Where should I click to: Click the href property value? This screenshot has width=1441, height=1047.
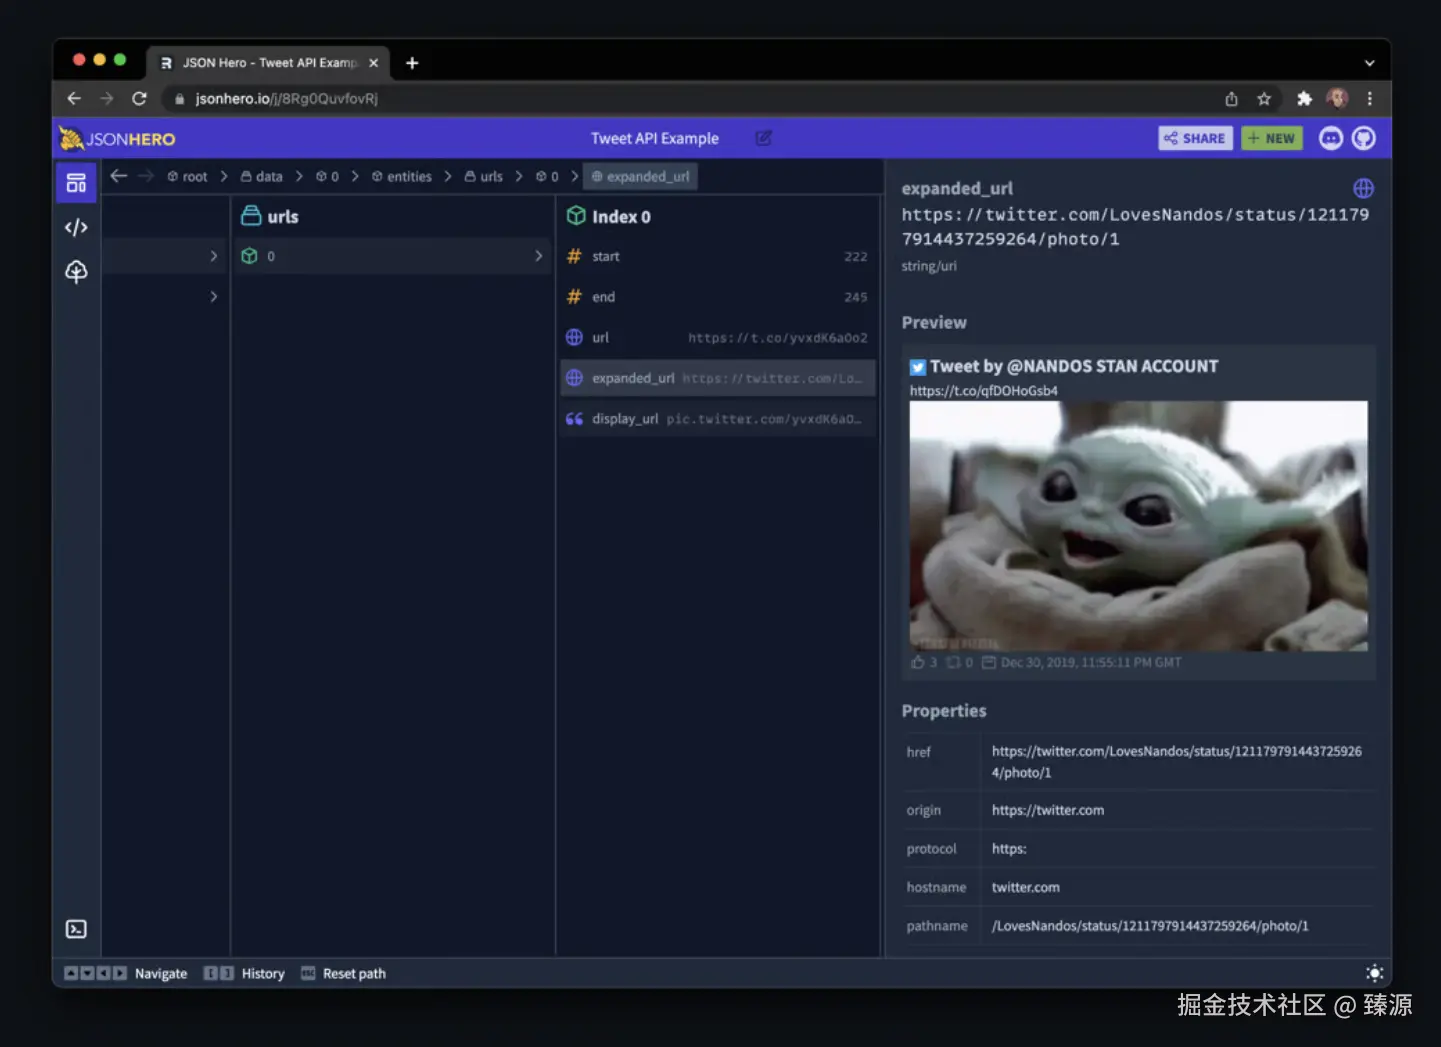coord(1176,762)
